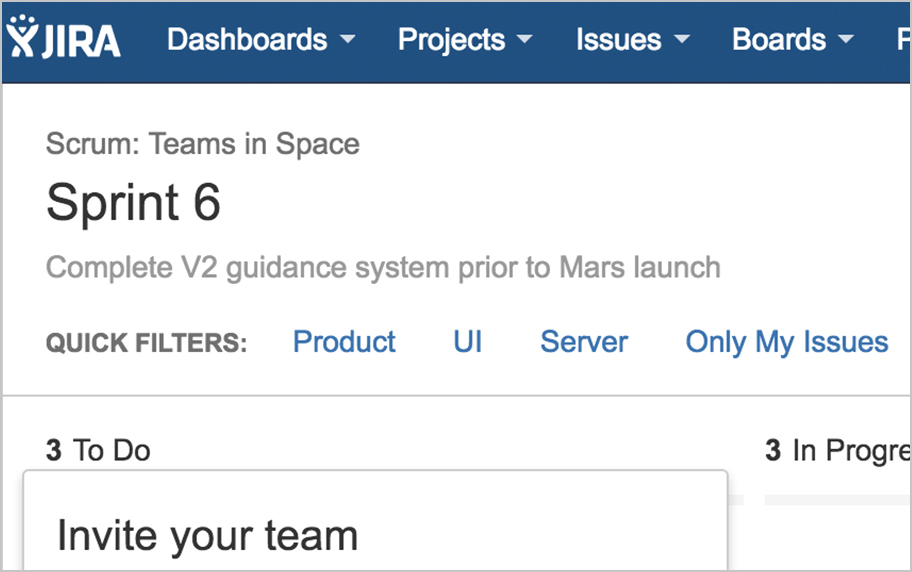This screenshot has height=572, width=912.
Task: Click the sprint goal description text
Action: point(383,268)
